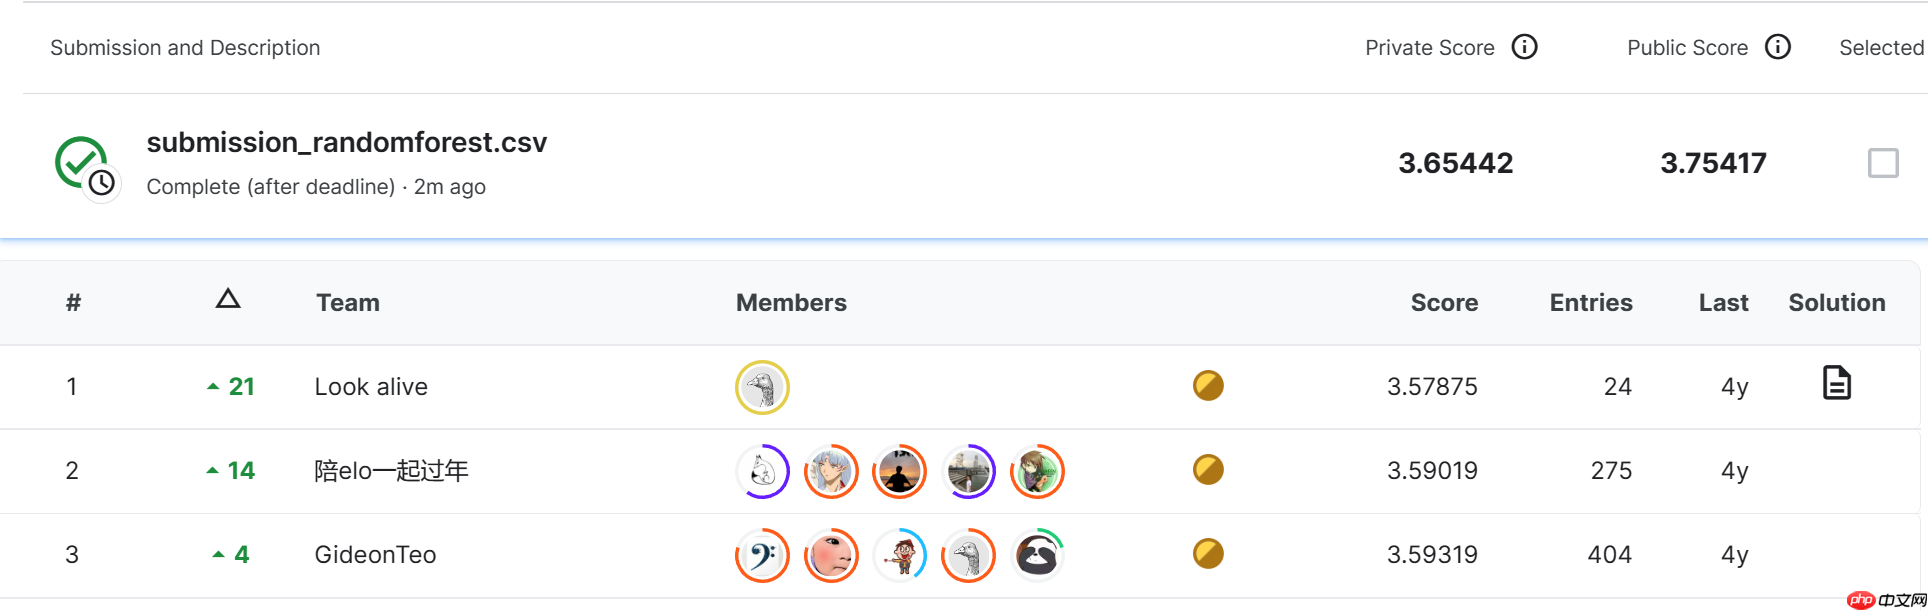Viewport: 1928px width, 610px height.
Task: Click the gold medal icon next to Look alive
Action: (1208, 386)
